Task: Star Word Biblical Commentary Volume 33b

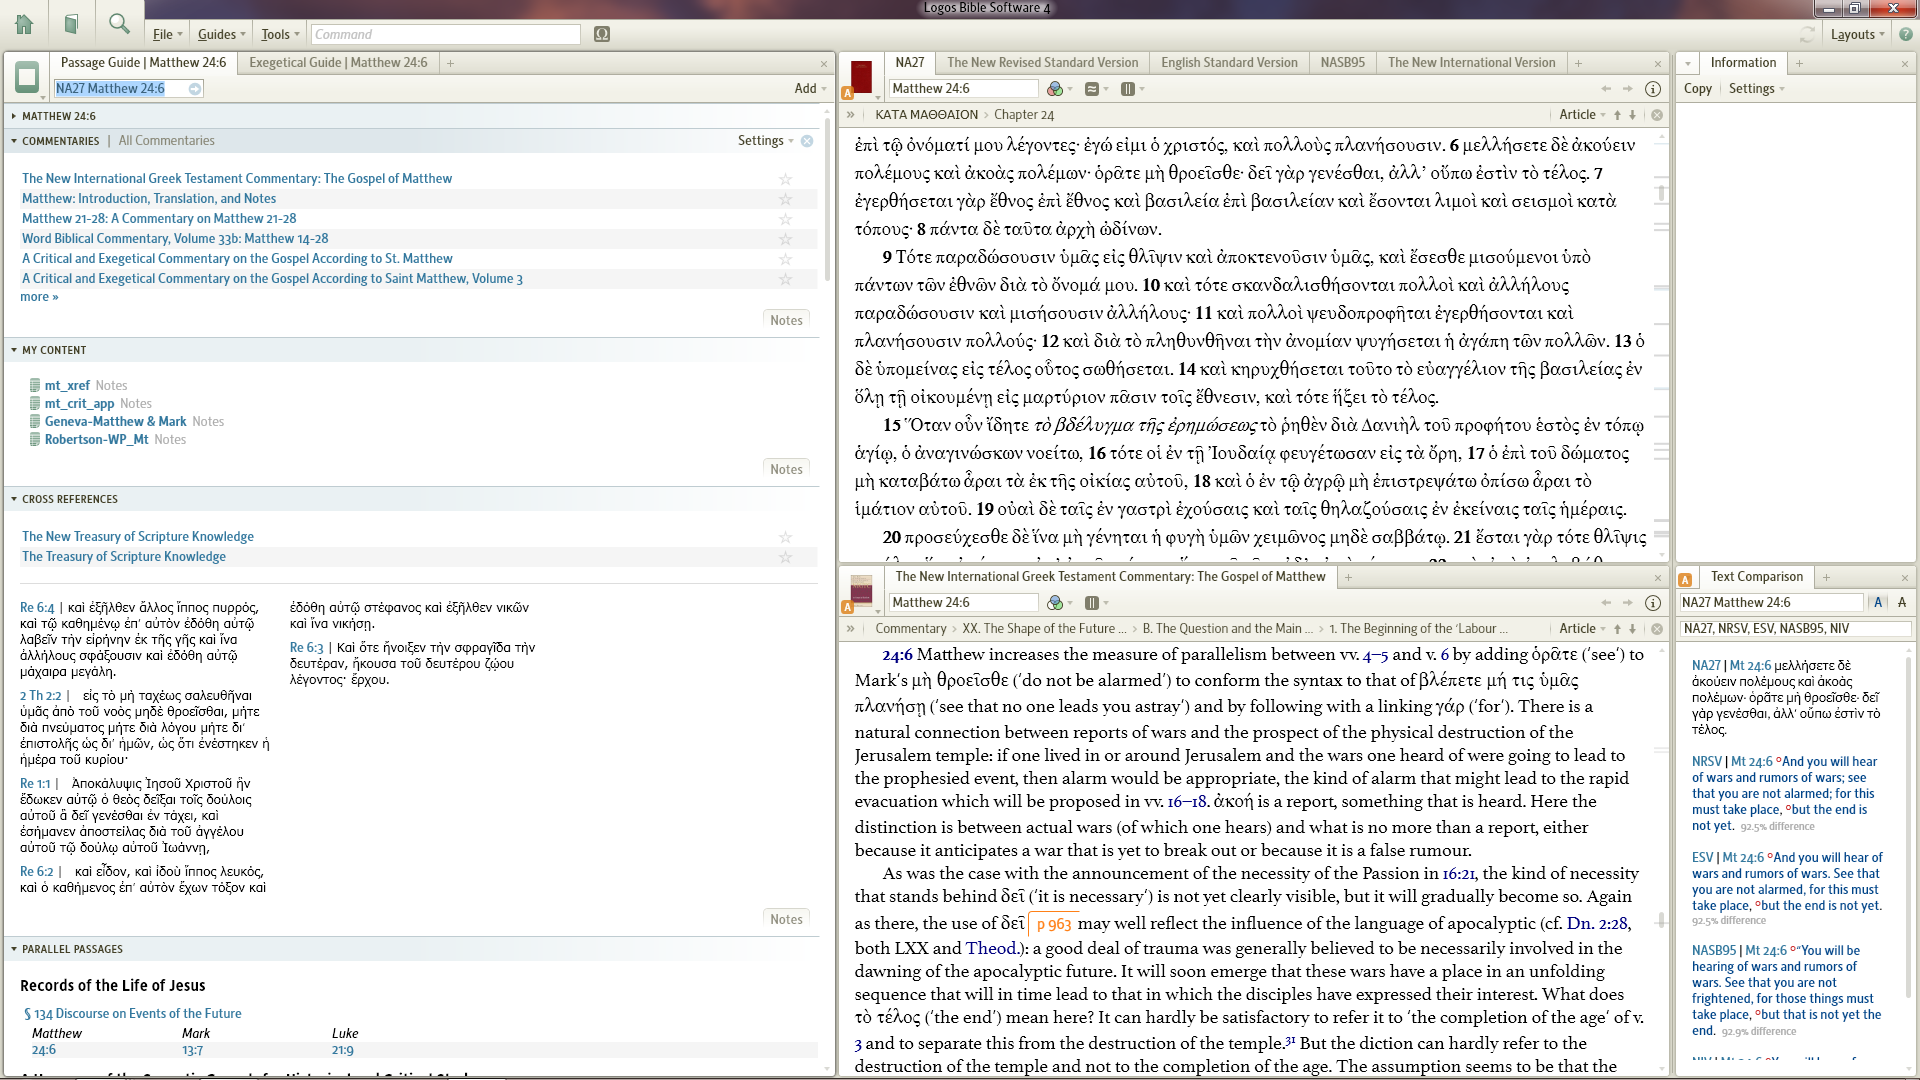Action: point(785,239)
